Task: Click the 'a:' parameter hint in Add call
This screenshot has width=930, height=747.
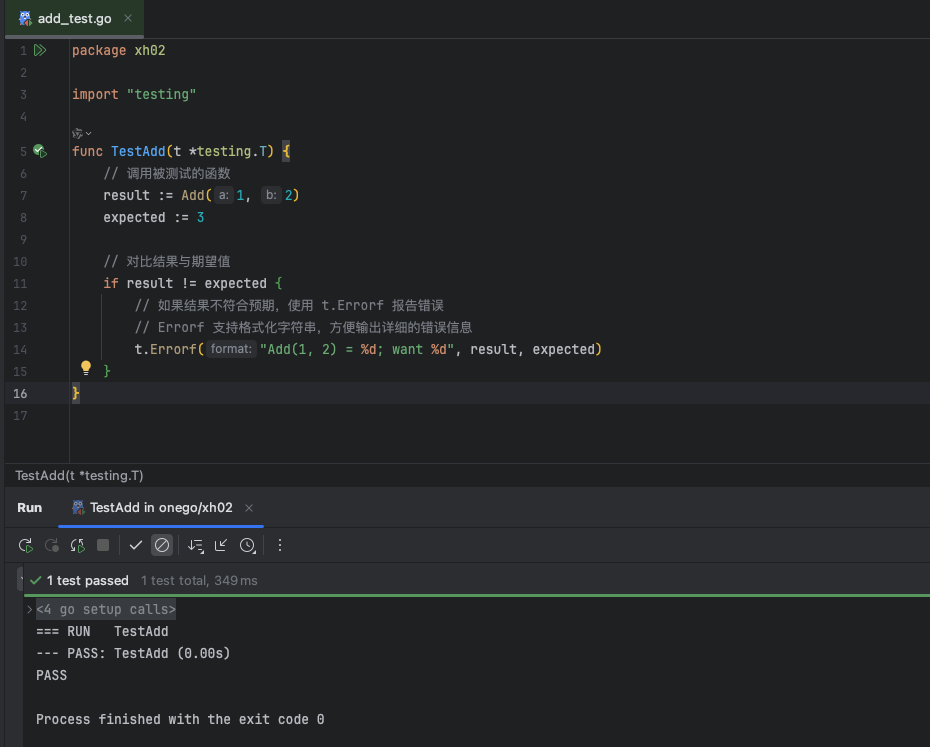Action: click(224, 195)
